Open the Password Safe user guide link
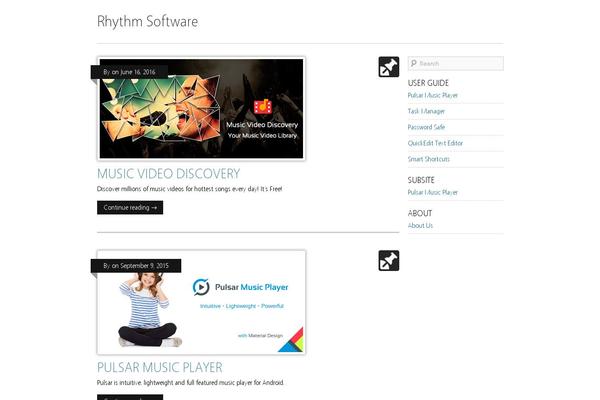The image size is (600, 400). (x=426, y=127)
